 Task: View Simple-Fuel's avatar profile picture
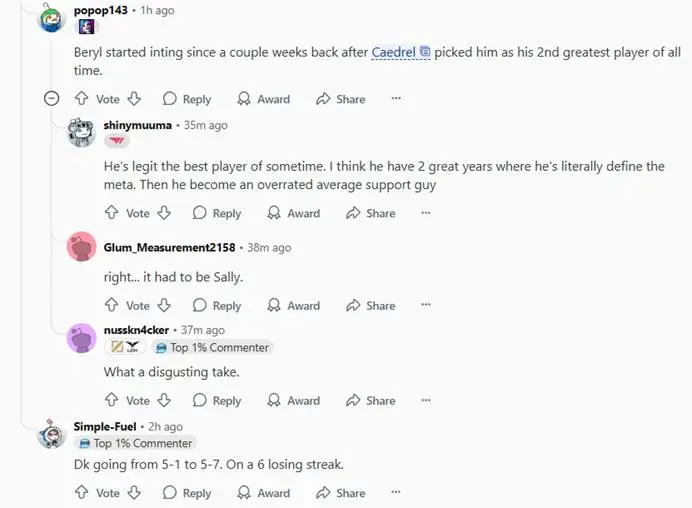point(52,434)
